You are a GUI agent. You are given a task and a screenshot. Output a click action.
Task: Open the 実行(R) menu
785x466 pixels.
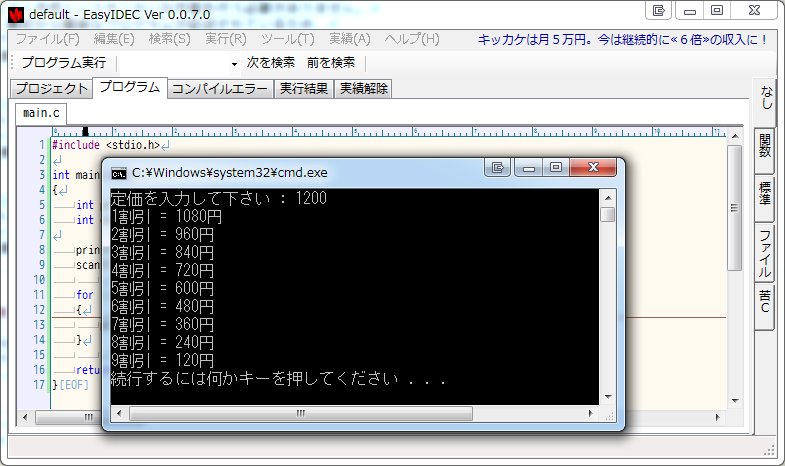click(x=226, y=39)
